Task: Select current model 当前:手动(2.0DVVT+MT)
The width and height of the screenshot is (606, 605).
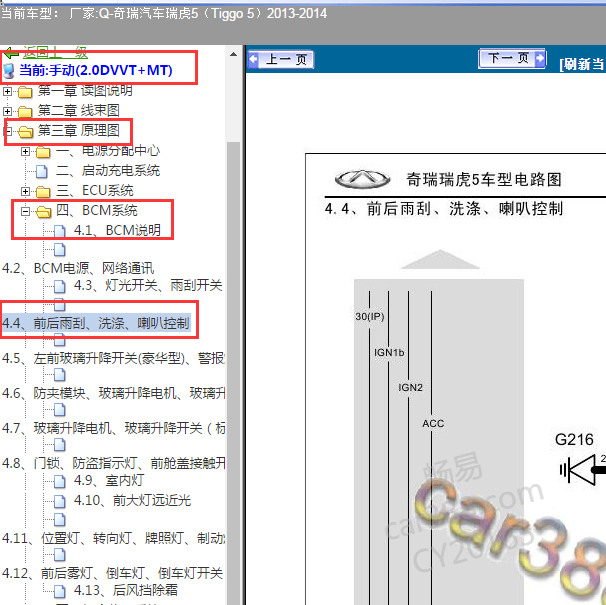Action: click(x=95, y=70)
